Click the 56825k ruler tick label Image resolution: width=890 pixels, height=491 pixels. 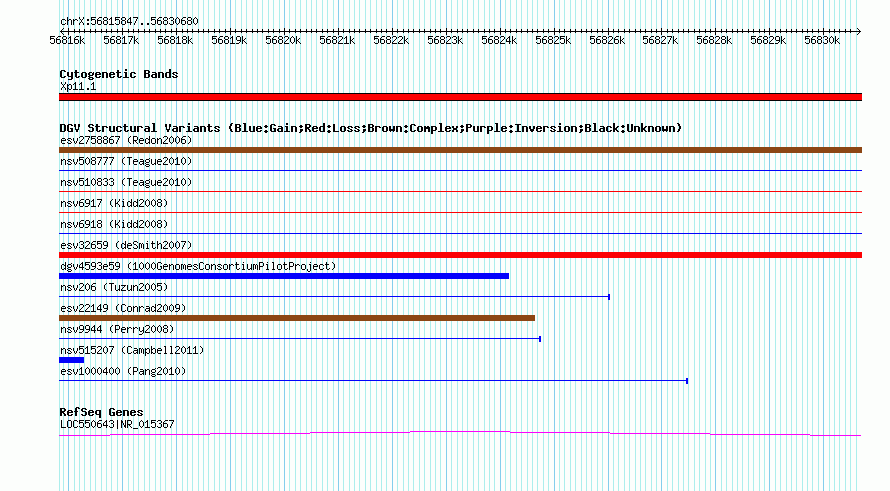[x=553, y=40]
